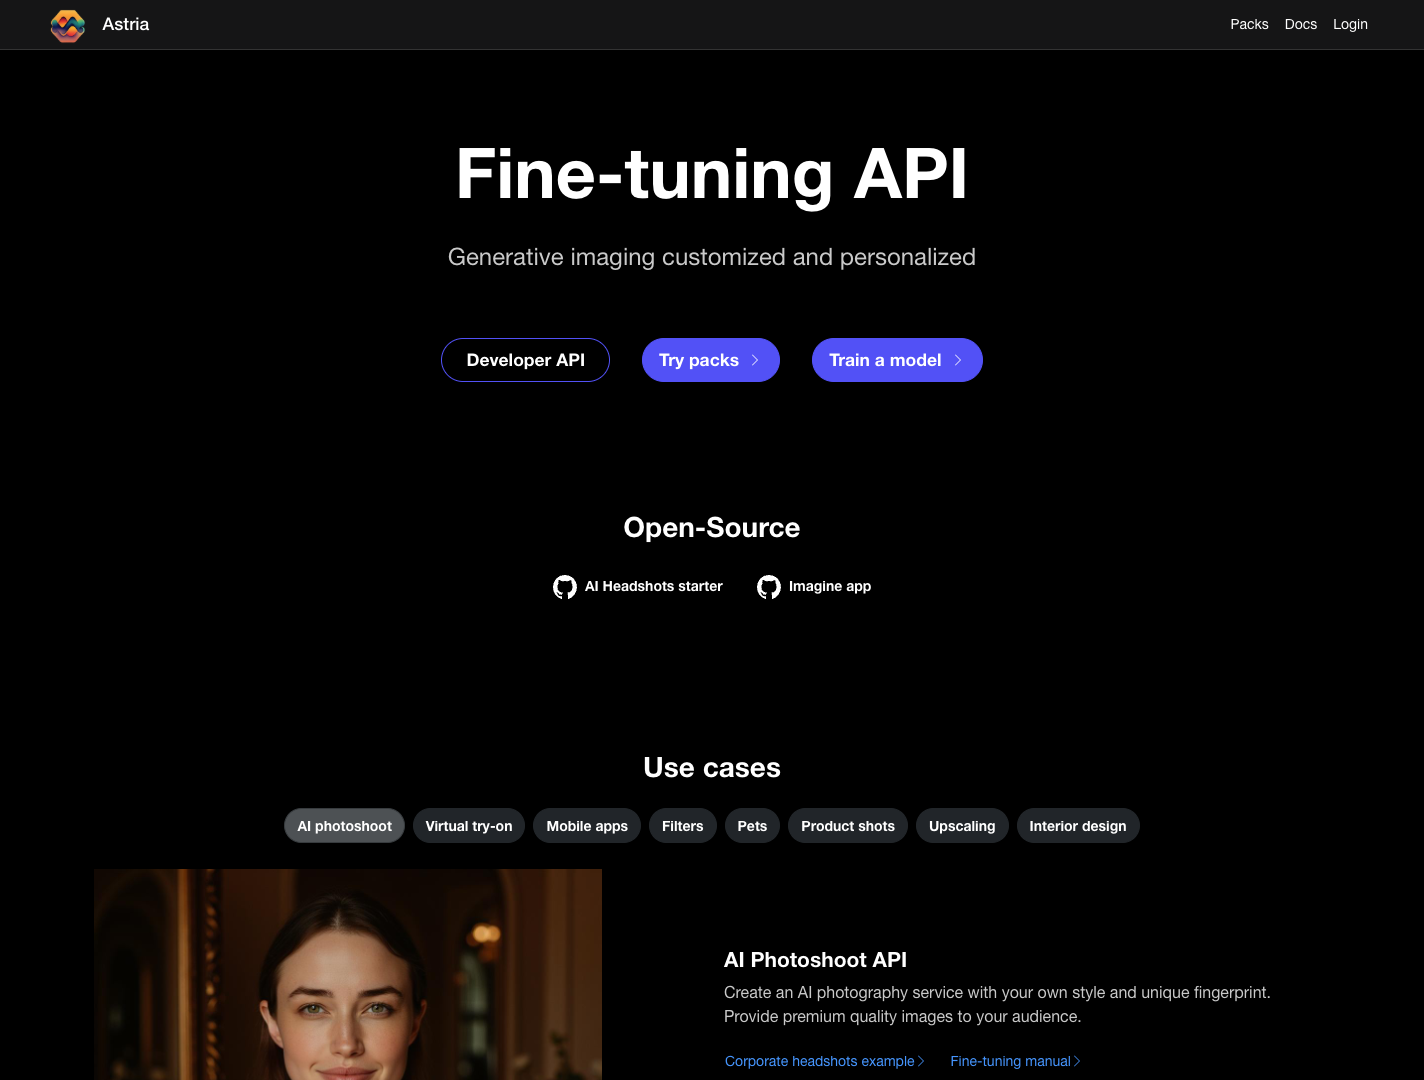The height and width of the screenshot is (1080, 1424).
Task: Click the Astria logo icon
Action: pos(67,25)
